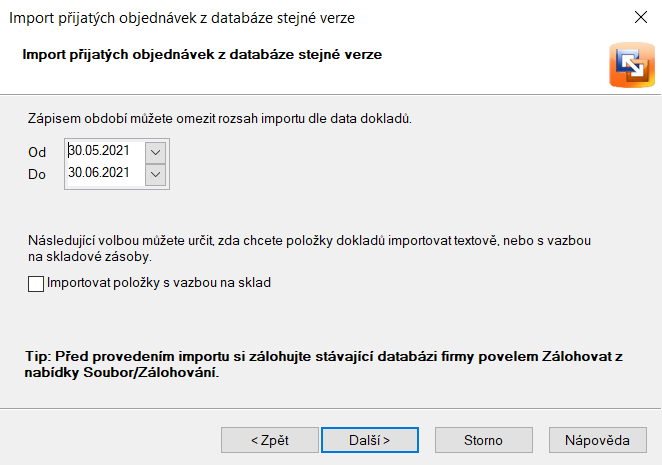Open help via Nápověda button
The width and height of the screenshot is (662, 465).
[x=597, y=440]
